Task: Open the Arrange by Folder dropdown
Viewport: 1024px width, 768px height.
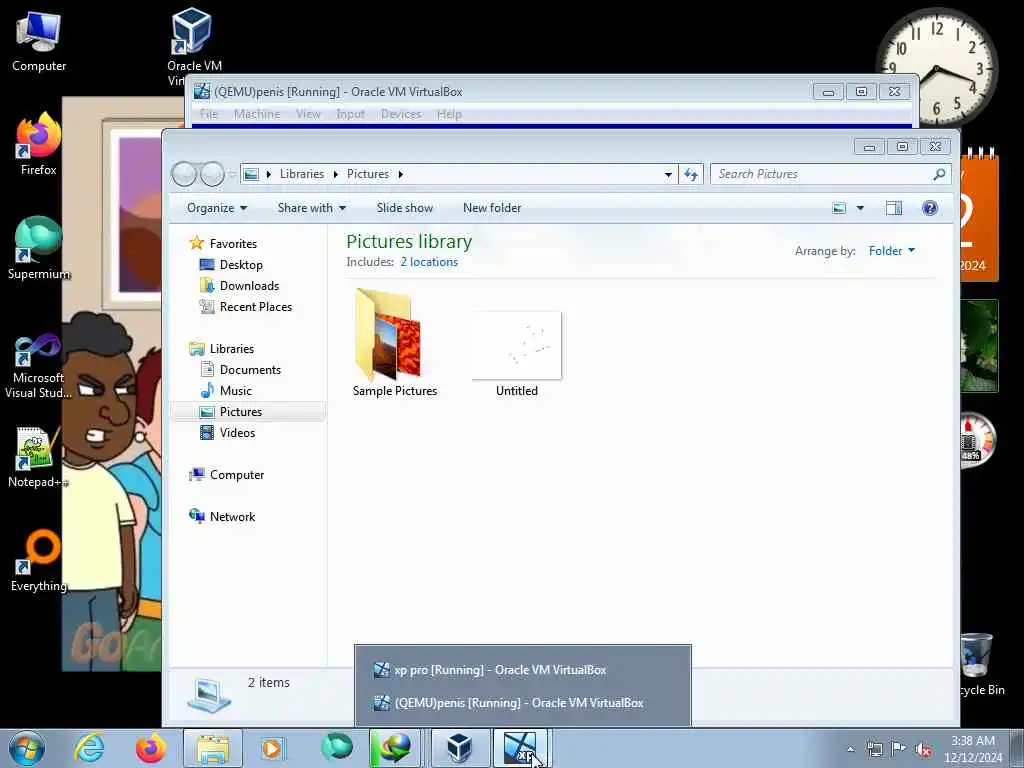Action: tap(891, 251)
